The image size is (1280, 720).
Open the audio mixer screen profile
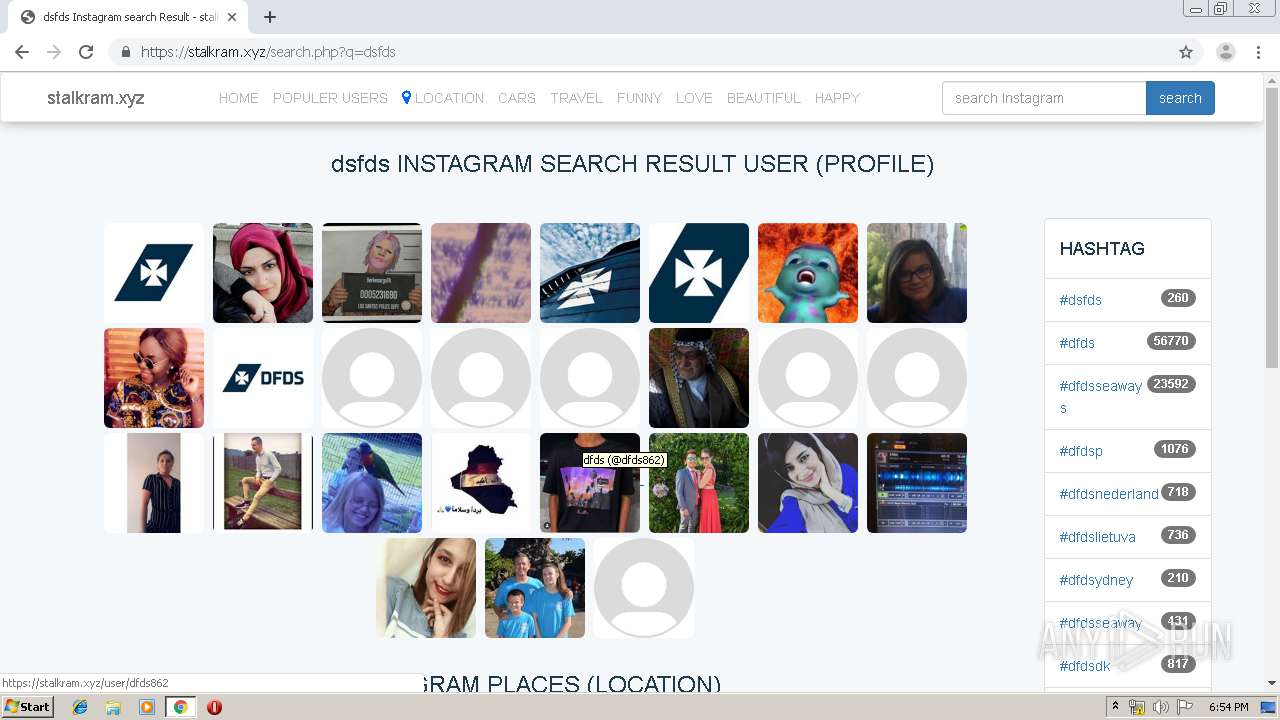coord(917,483)
